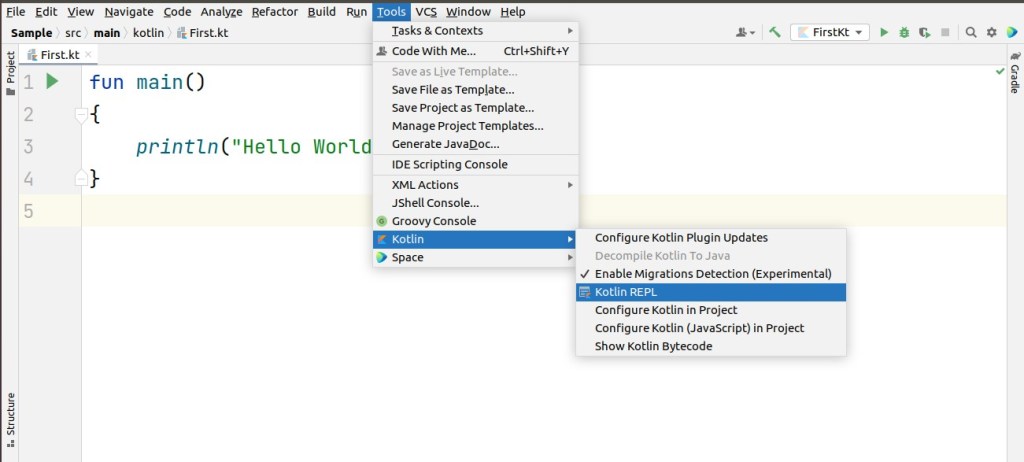Open Search Everywhere magnifier icon
Screen dimensions: 1024x462
pyautogui.click(x=971, y=32)
